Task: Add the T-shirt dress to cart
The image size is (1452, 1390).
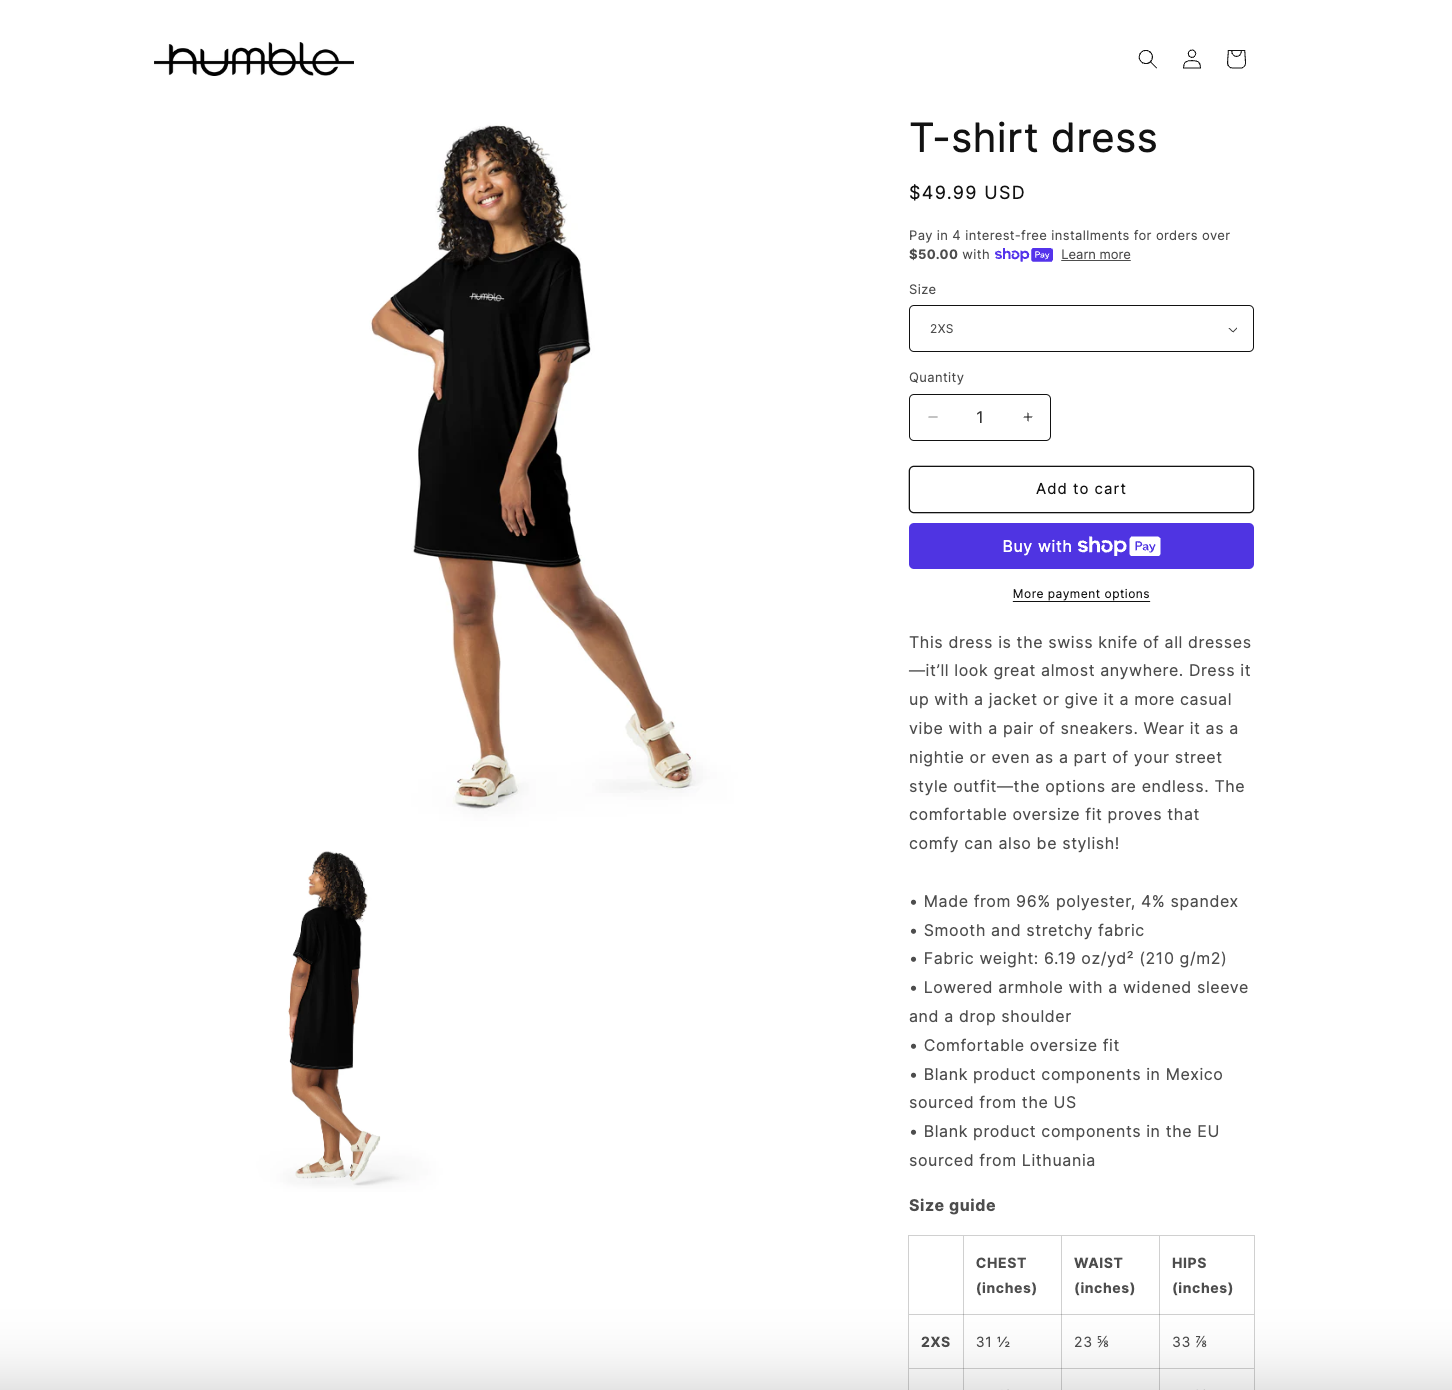Action: pyautogui.click(x=1081, y=489)
